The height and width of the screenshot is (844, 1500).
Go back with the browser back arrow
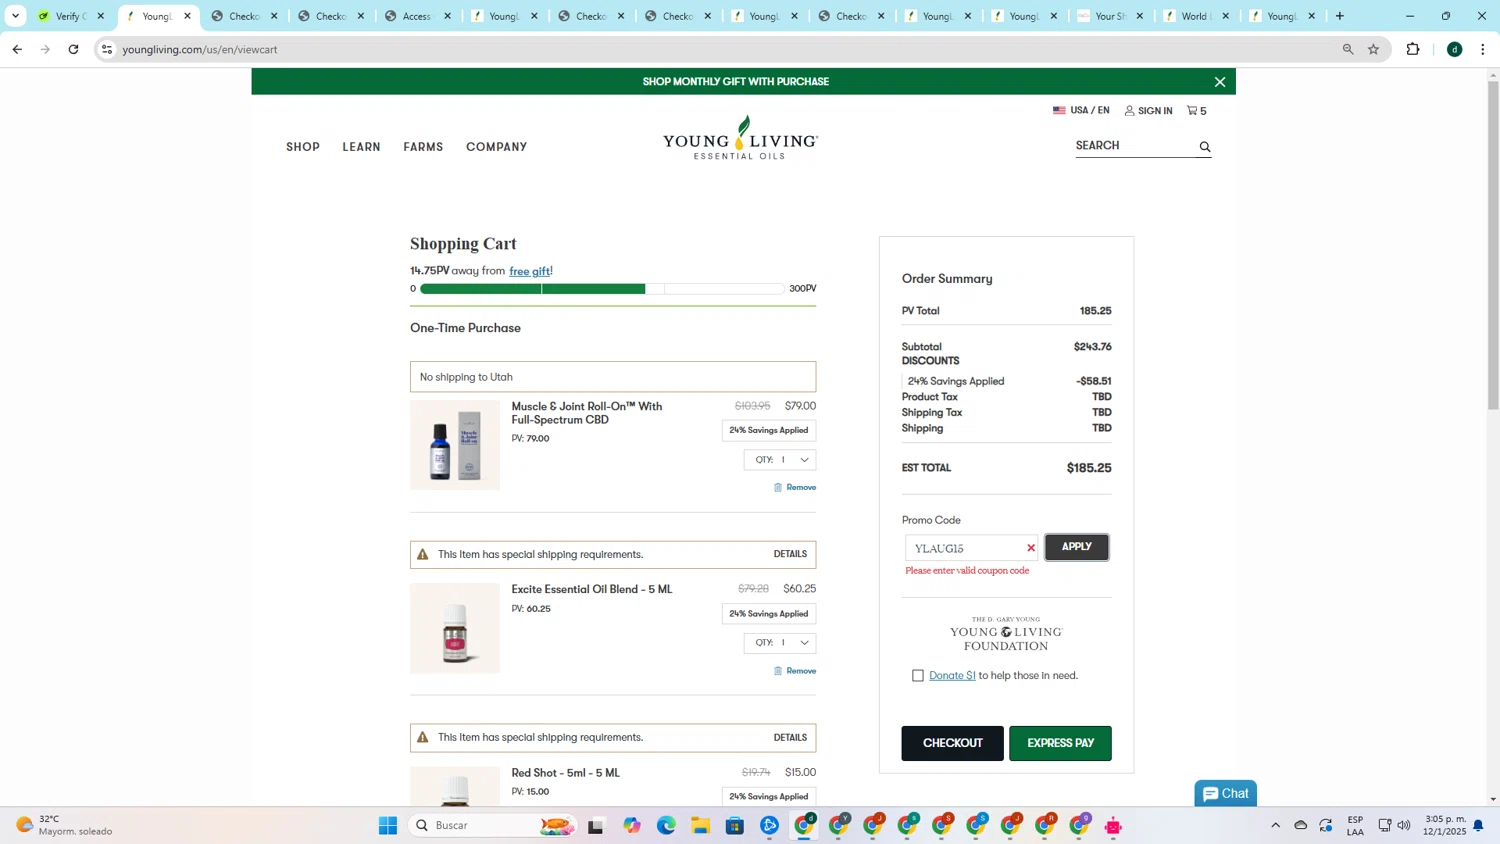click(x=17, y=49)
